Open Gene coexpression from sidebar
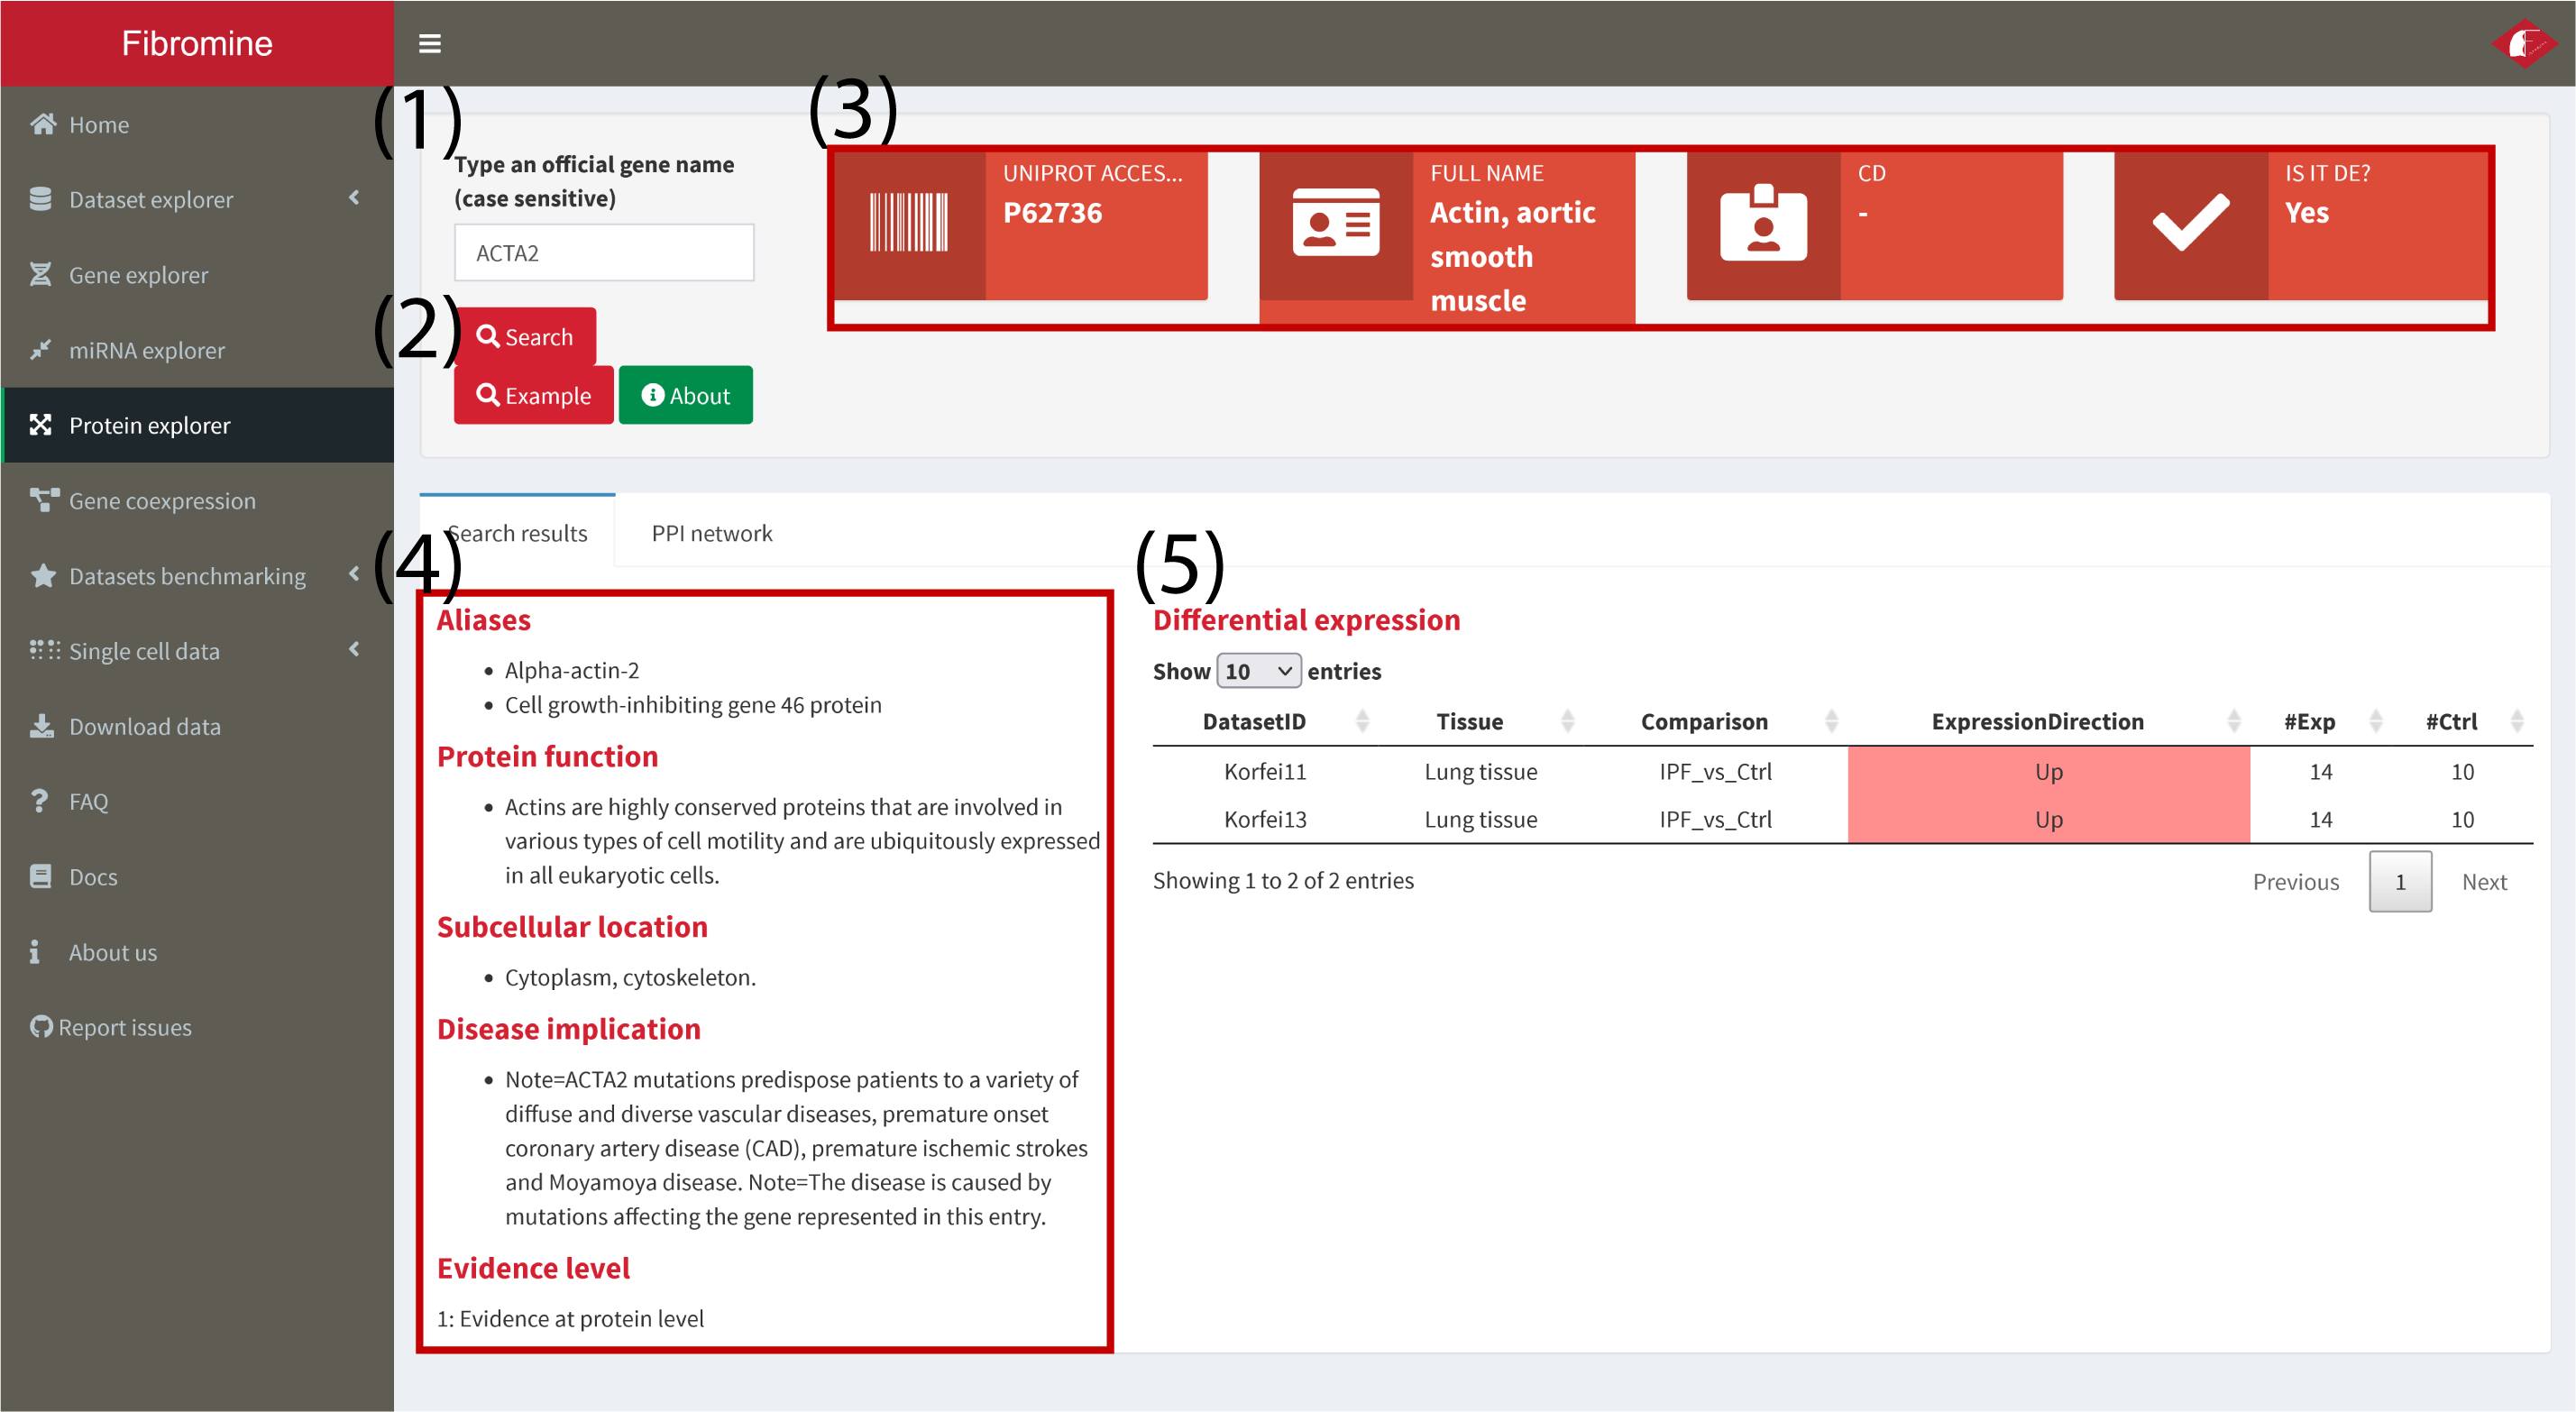The width and height of the screenshot is (2576, 1412). click(x=197, y=500)
